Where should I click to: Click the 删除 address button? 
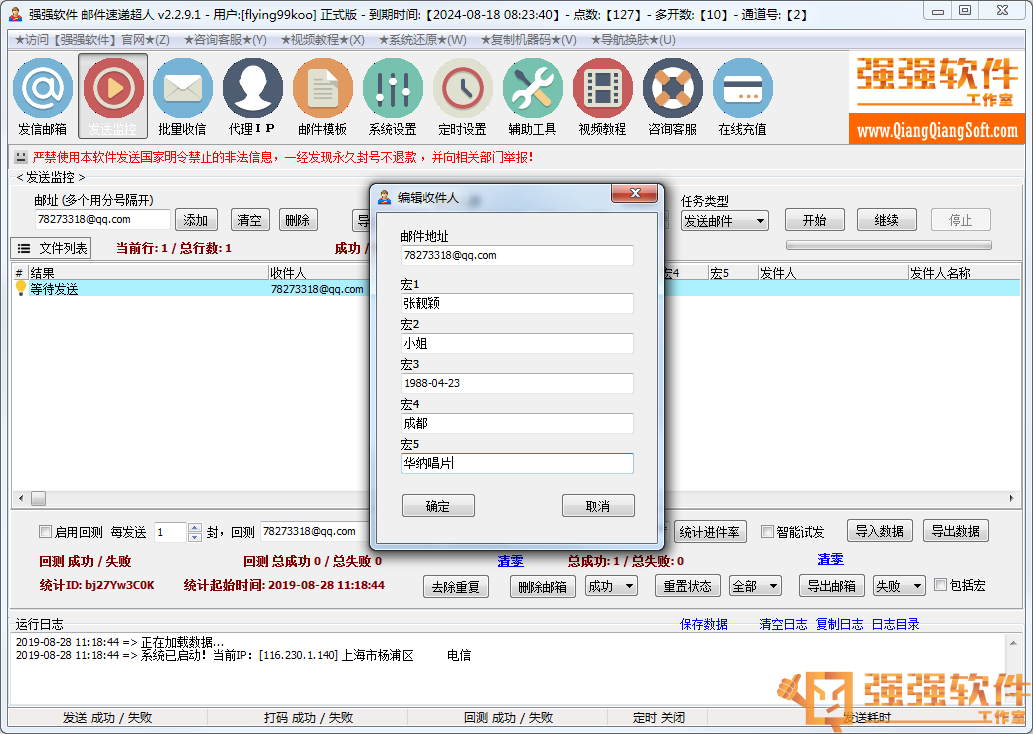coord(298,220)
